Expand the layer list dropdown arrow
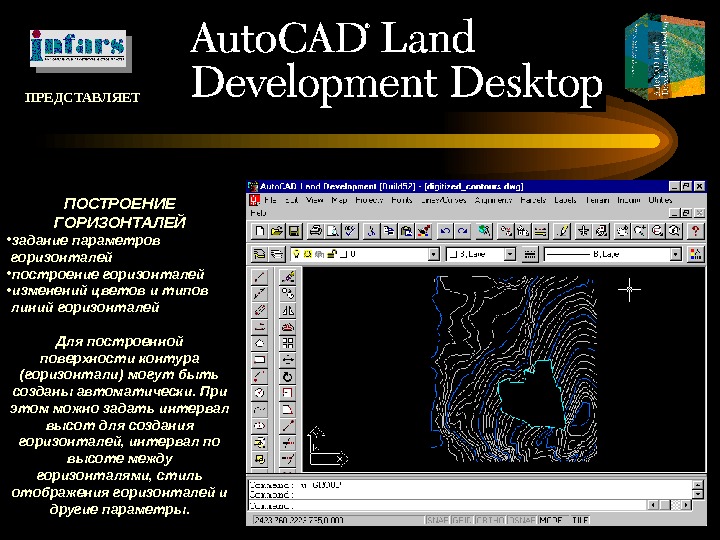This screenshot has height=540, width=720. tap(433, 254)
